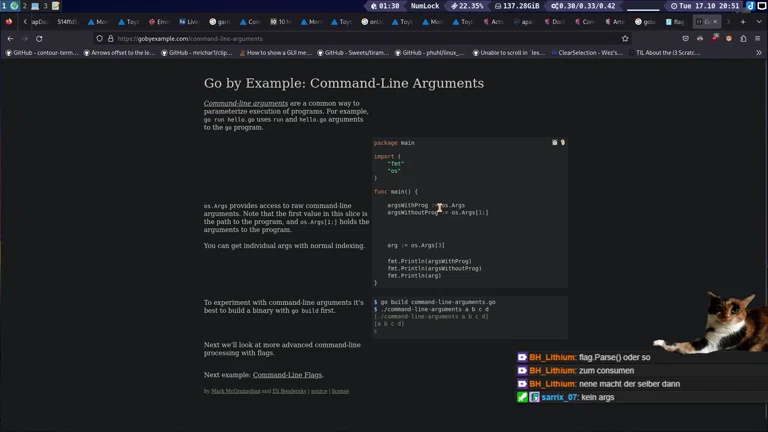Reload the page with the refresh icon
This screenshot has width=768, height=432.
coord(39,38)
